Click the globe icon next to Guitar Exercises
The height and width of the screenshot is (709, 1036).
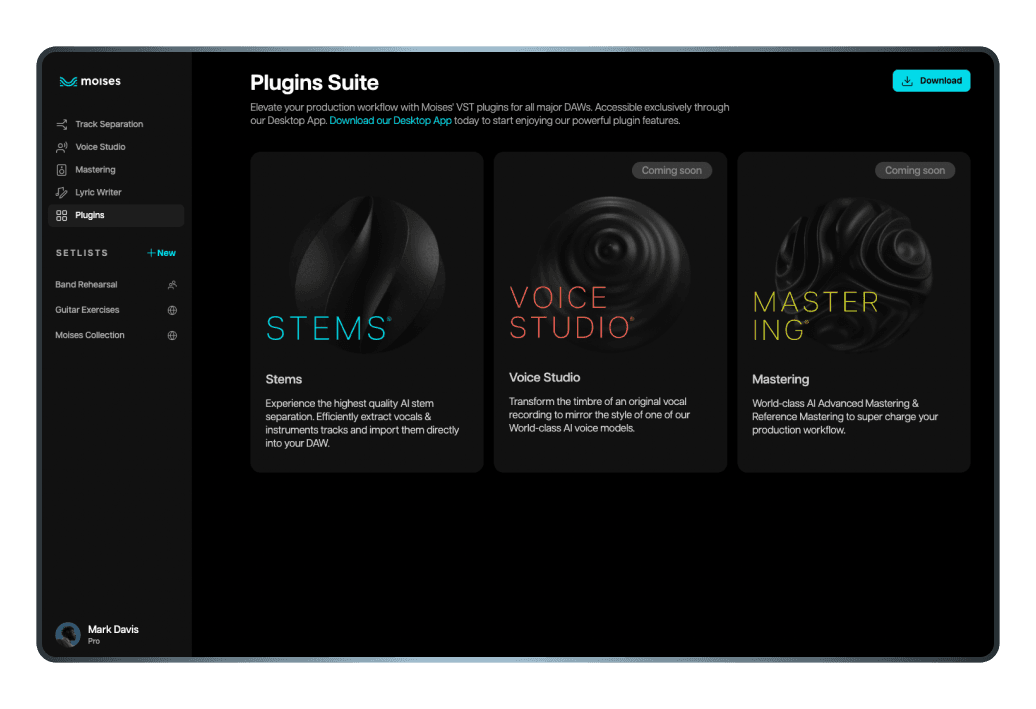tap(172, 310)
